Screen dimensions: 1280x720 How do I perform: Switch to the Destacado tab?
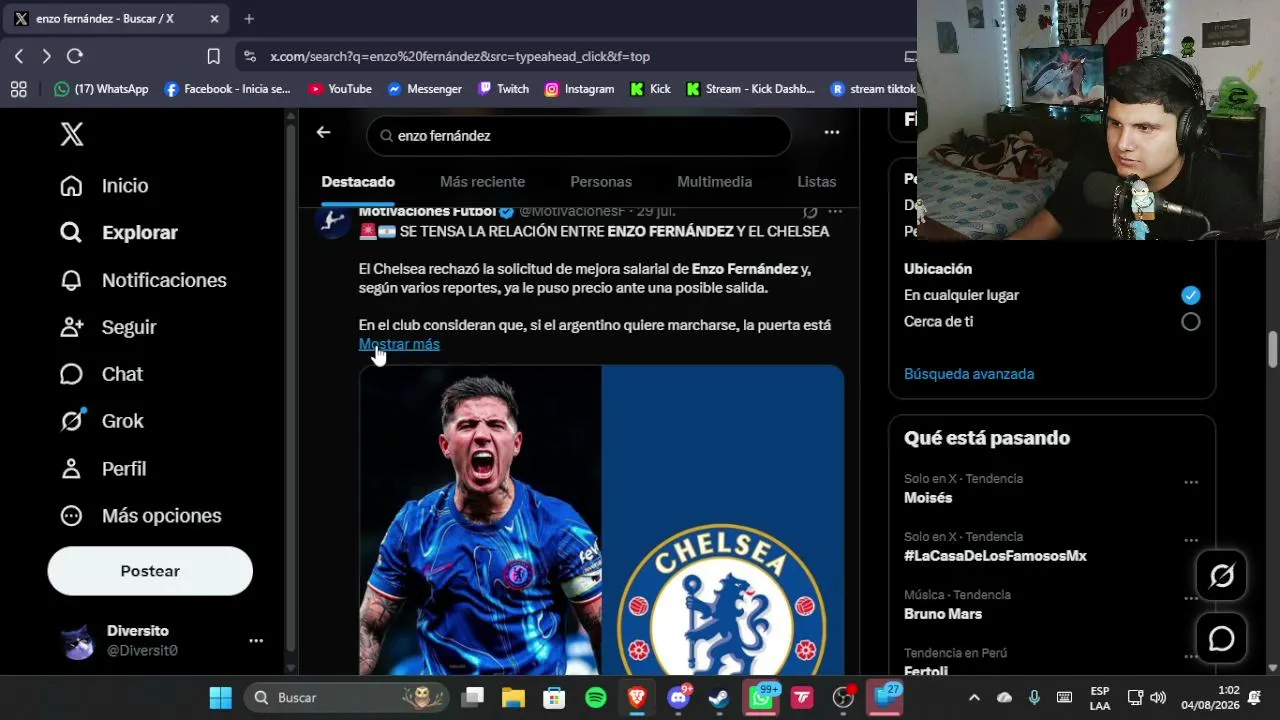pyautogui.click(x=358, y=182)
